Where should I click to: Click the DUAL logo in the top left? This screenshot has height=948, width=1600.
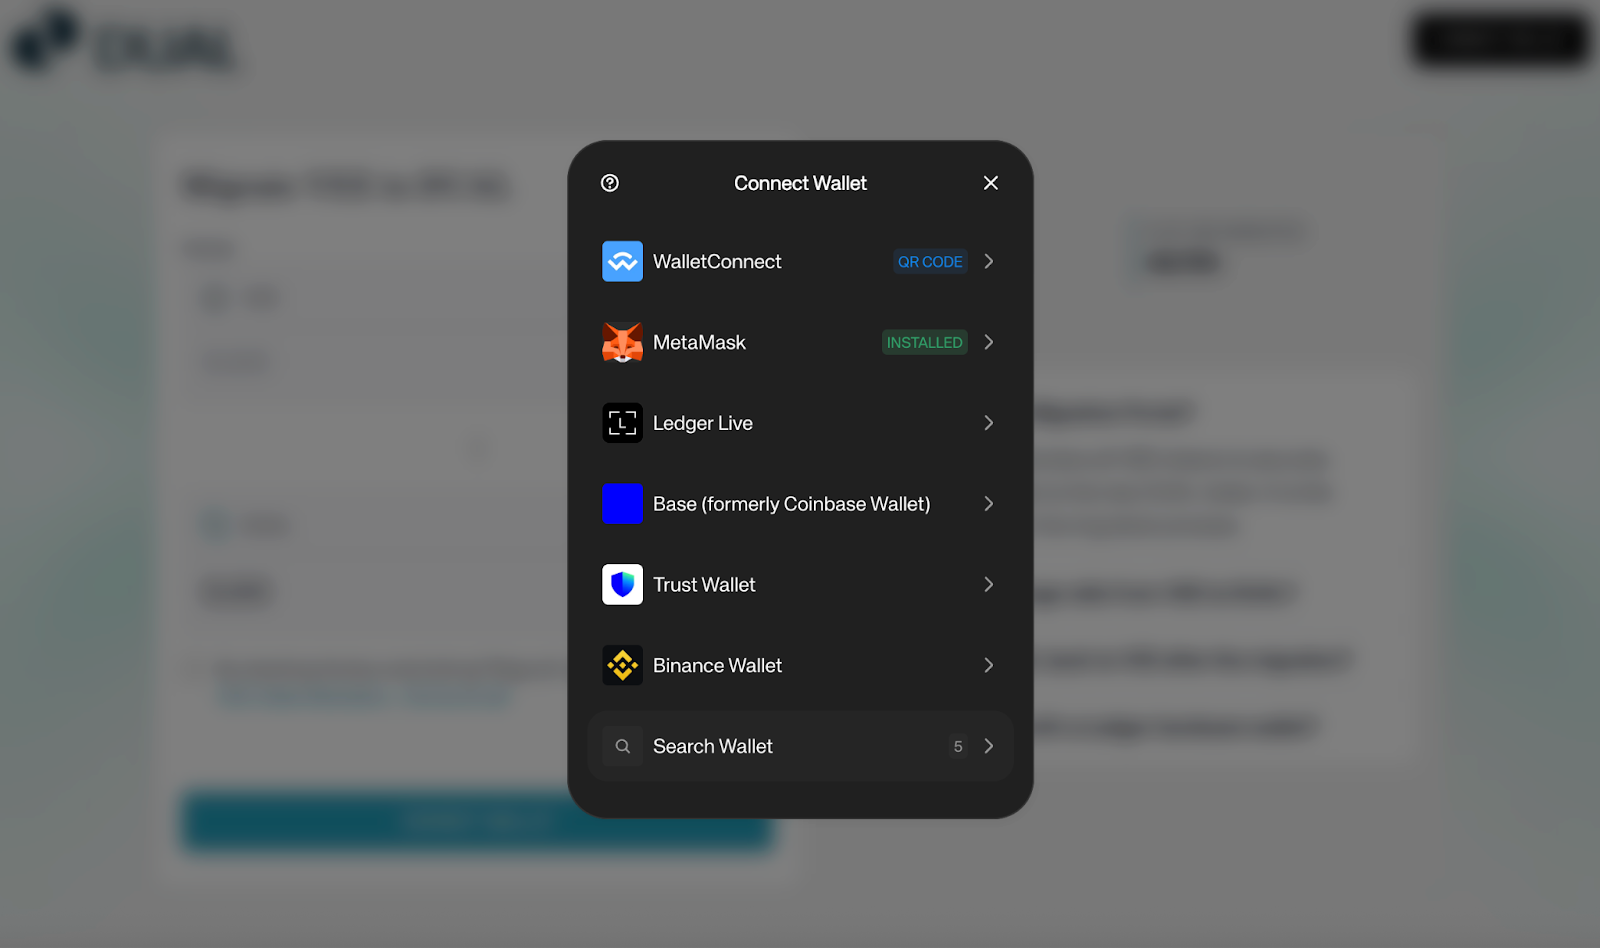coord(125,45)
